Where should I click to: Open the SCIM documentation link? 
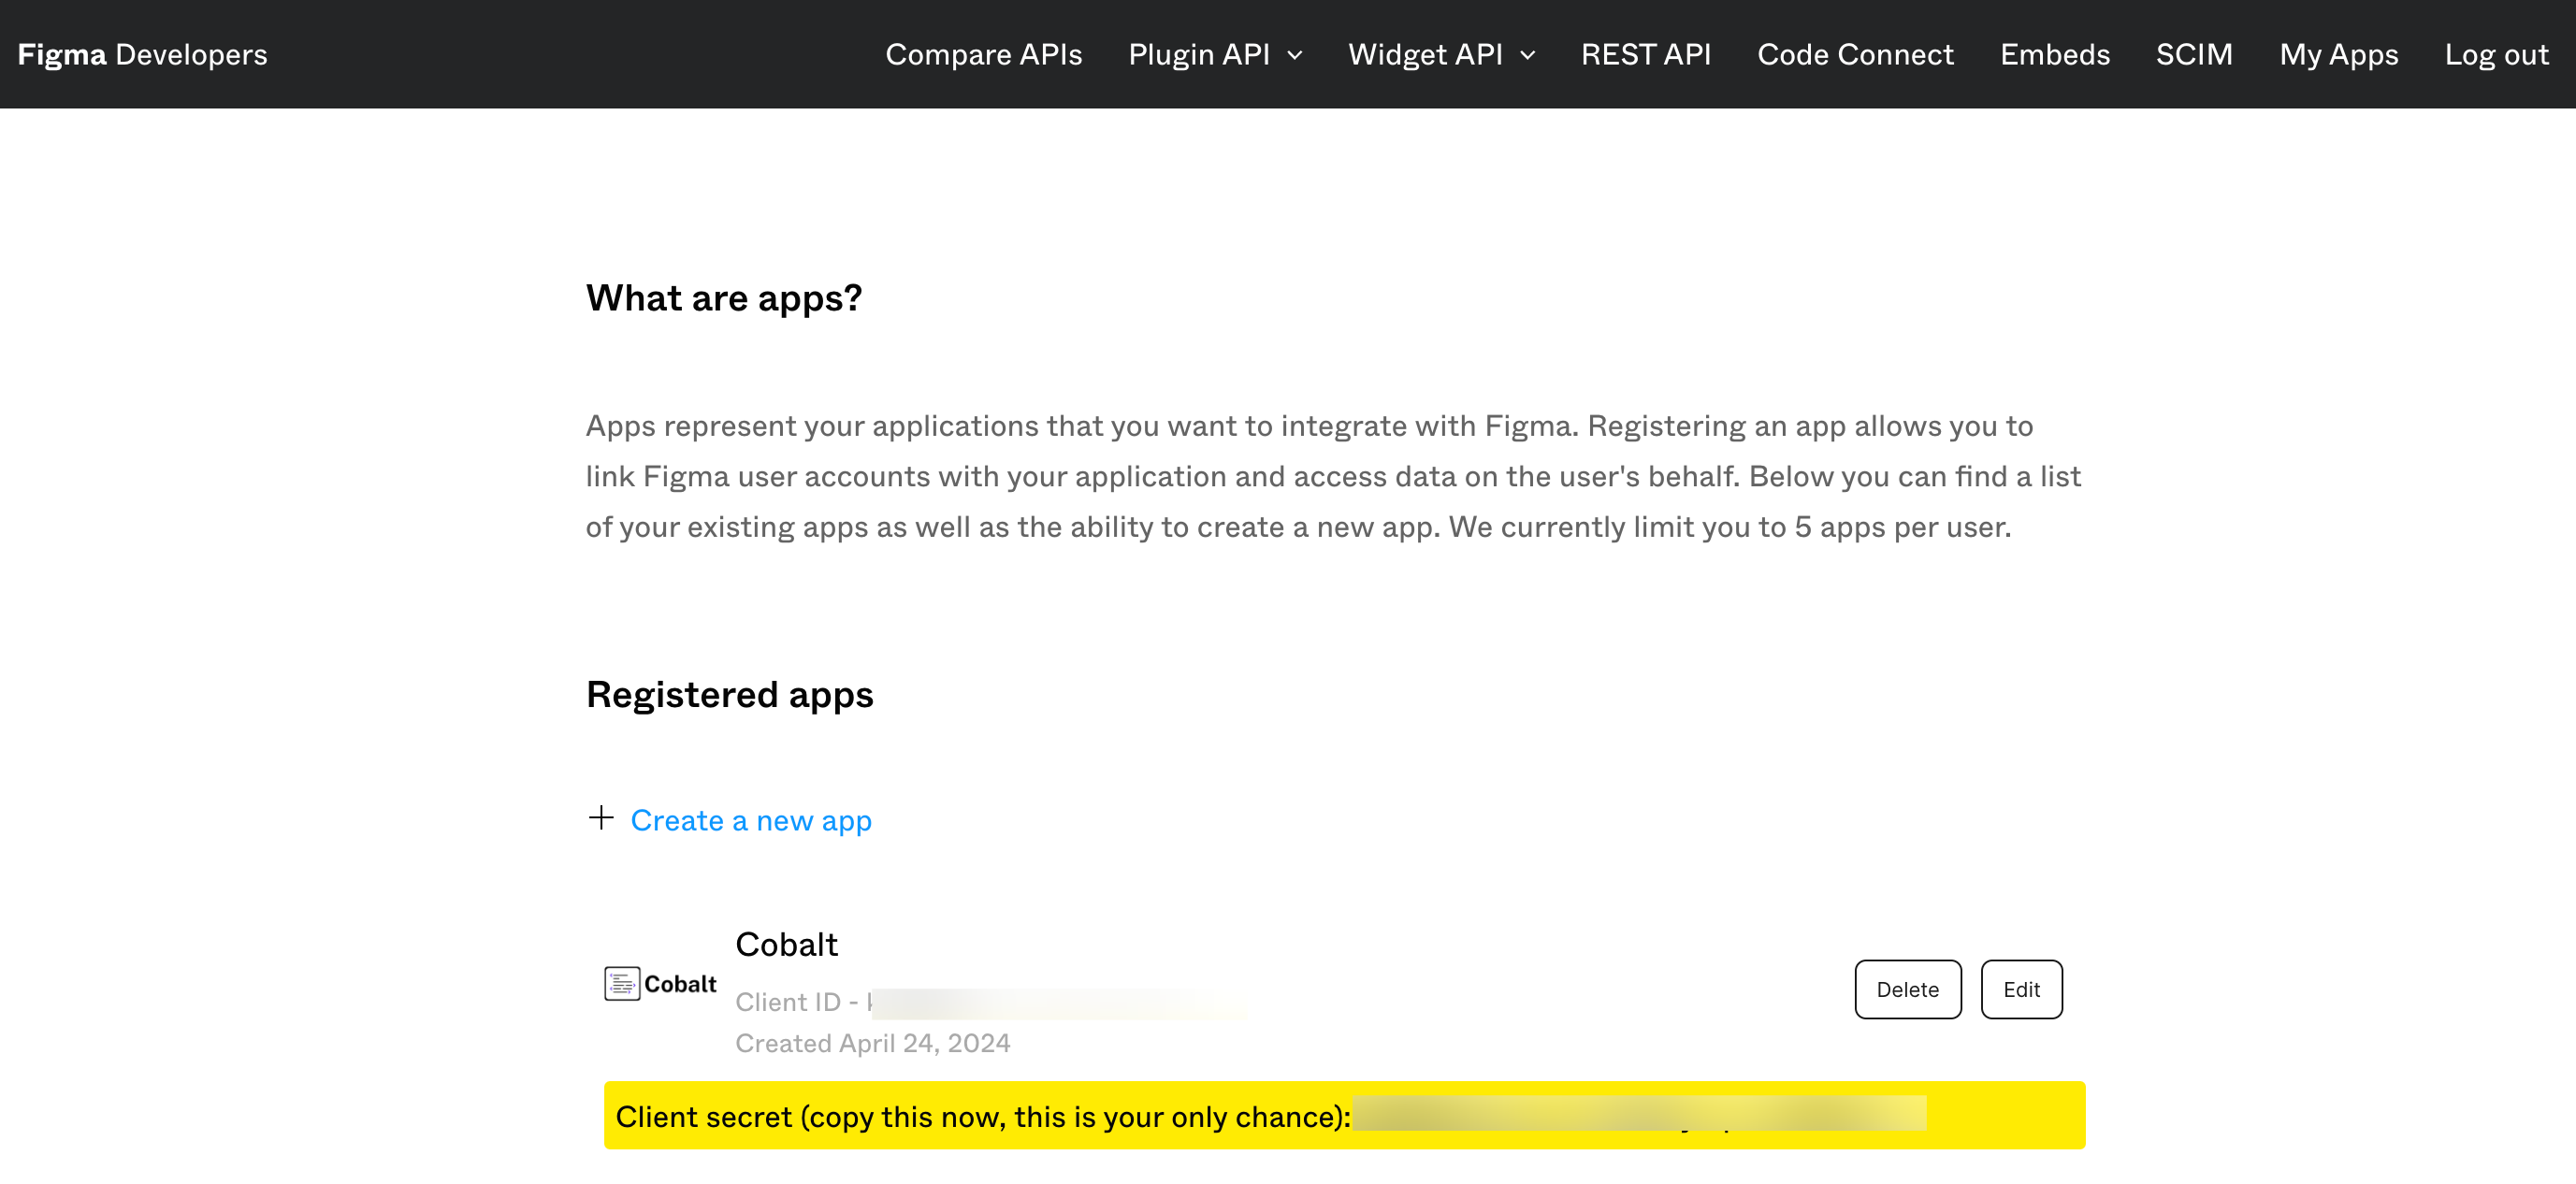2194,54
